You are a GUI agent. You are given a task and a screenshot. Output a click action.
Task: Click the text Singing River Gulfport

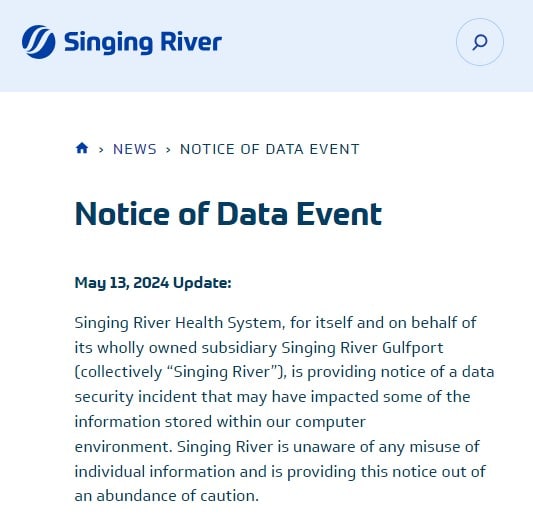click(x=362, y=348)
